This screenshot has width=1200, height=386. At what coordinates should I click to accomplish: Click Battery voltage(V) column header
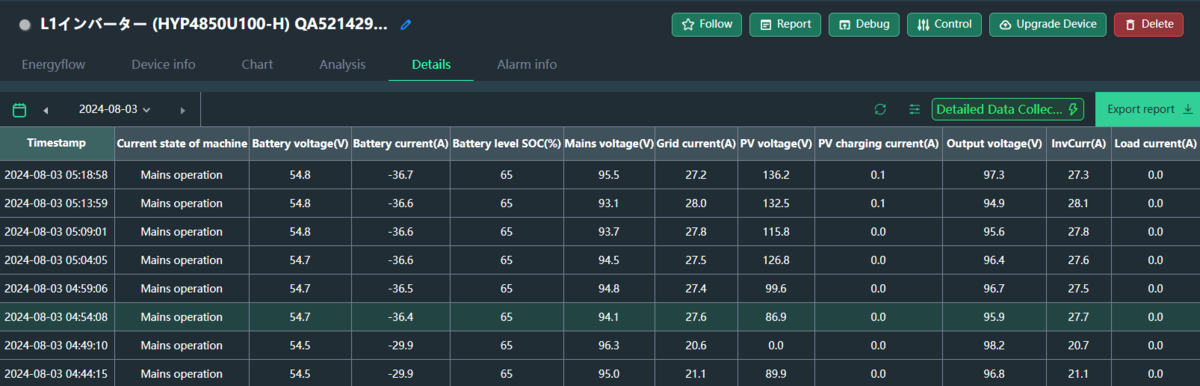click(x=300, y=144)
